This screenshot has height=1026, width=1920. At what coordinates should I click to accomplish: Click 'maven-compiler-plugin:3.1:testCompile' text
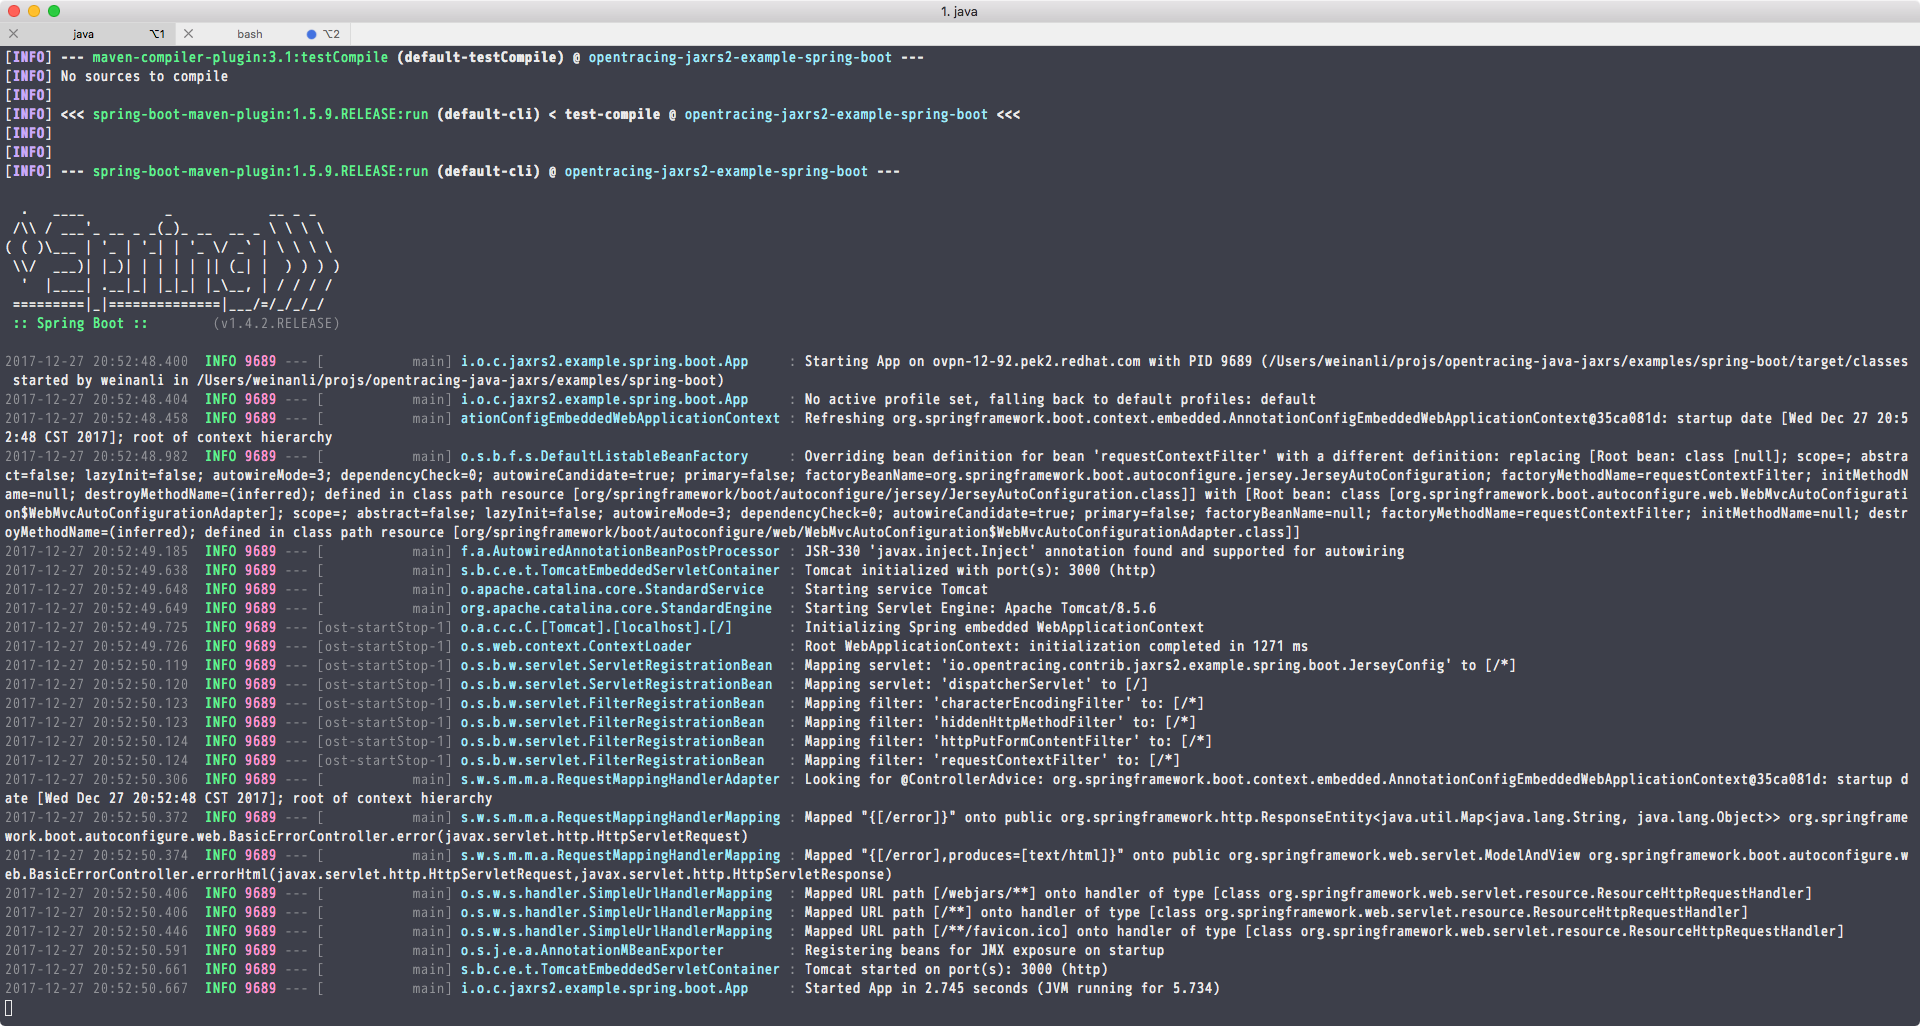point(240,57)
